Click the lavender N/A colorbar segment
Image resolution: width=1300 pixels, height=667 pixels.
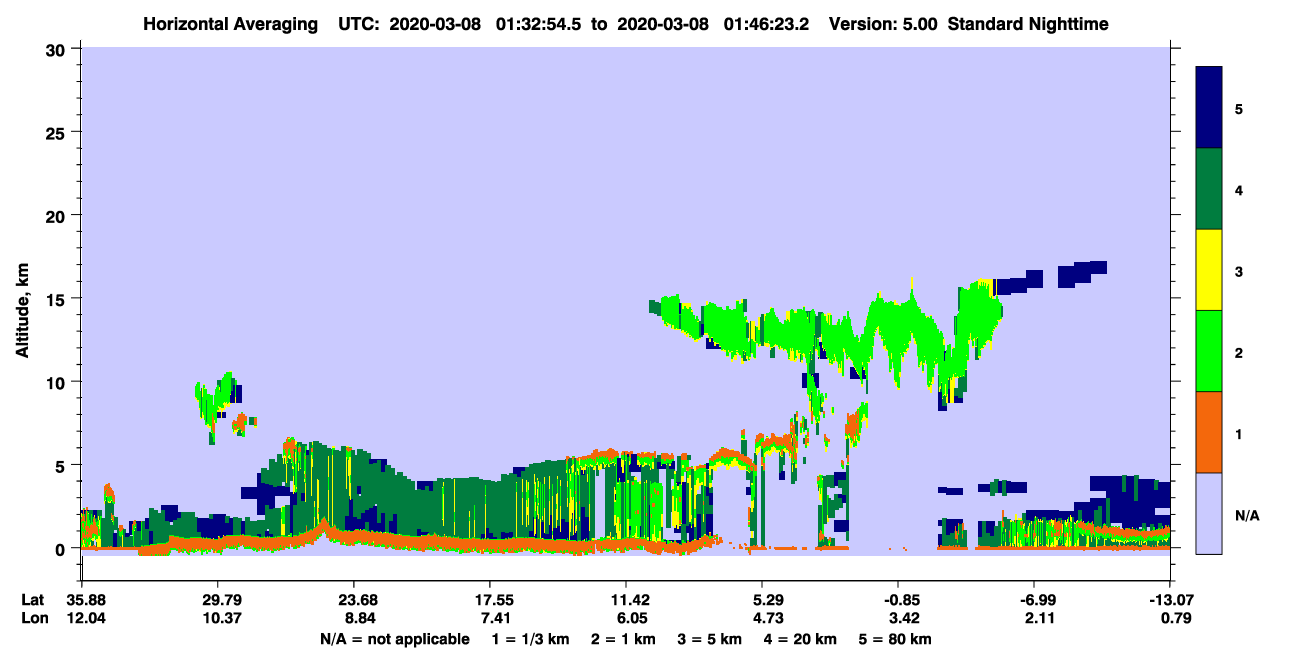1210,512
